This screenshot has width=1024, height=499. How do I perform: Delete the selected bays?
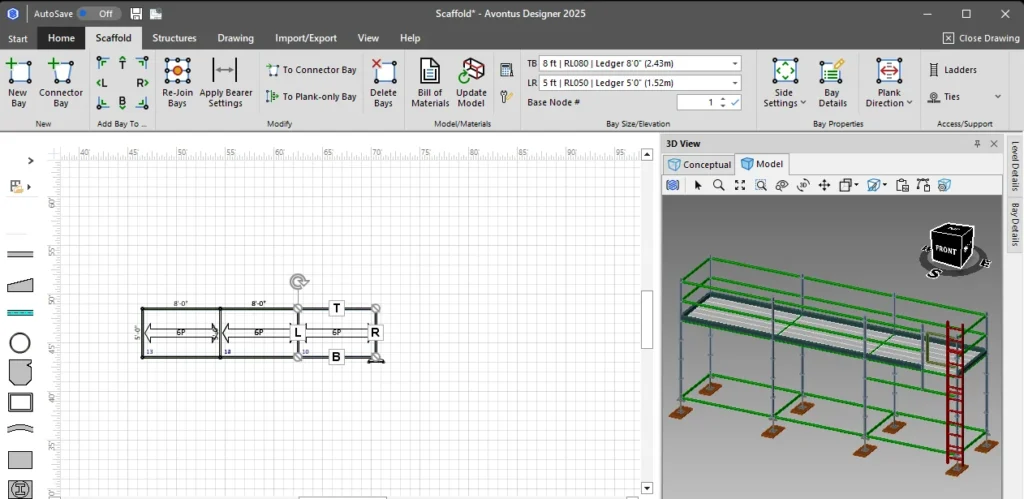pyautogui.click(x=383, y=72)
